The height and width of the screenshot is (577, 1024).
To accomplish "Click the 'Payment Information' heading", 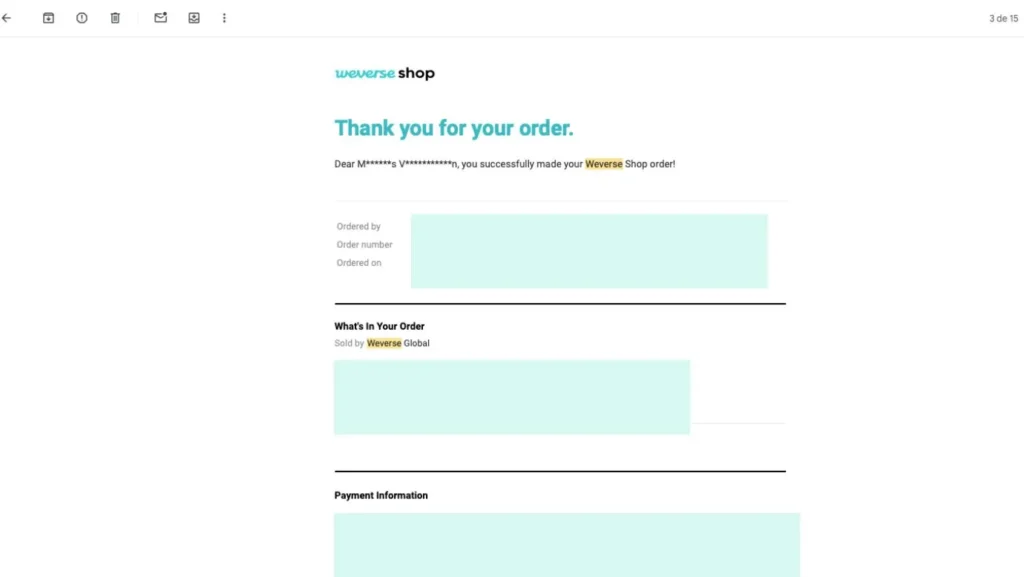I will click(x=381, y=495).
